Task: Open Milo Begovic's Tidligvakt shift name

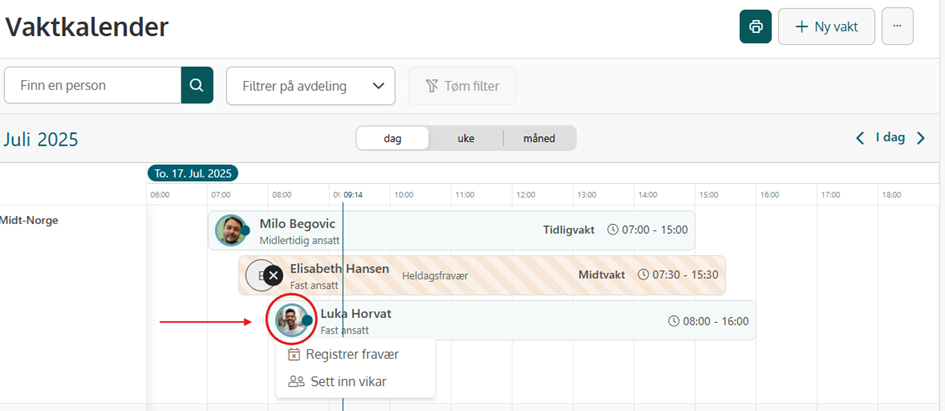Action: [568, 230]
